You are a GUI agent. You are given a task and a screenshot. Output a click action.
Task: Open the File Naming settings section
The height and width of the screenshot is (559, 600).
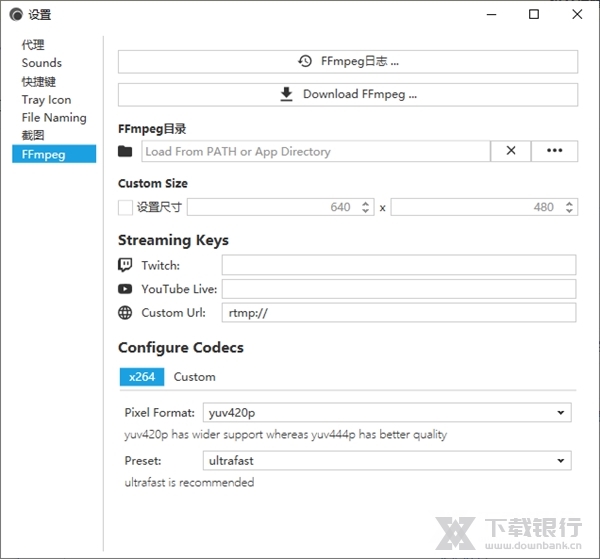54,118
